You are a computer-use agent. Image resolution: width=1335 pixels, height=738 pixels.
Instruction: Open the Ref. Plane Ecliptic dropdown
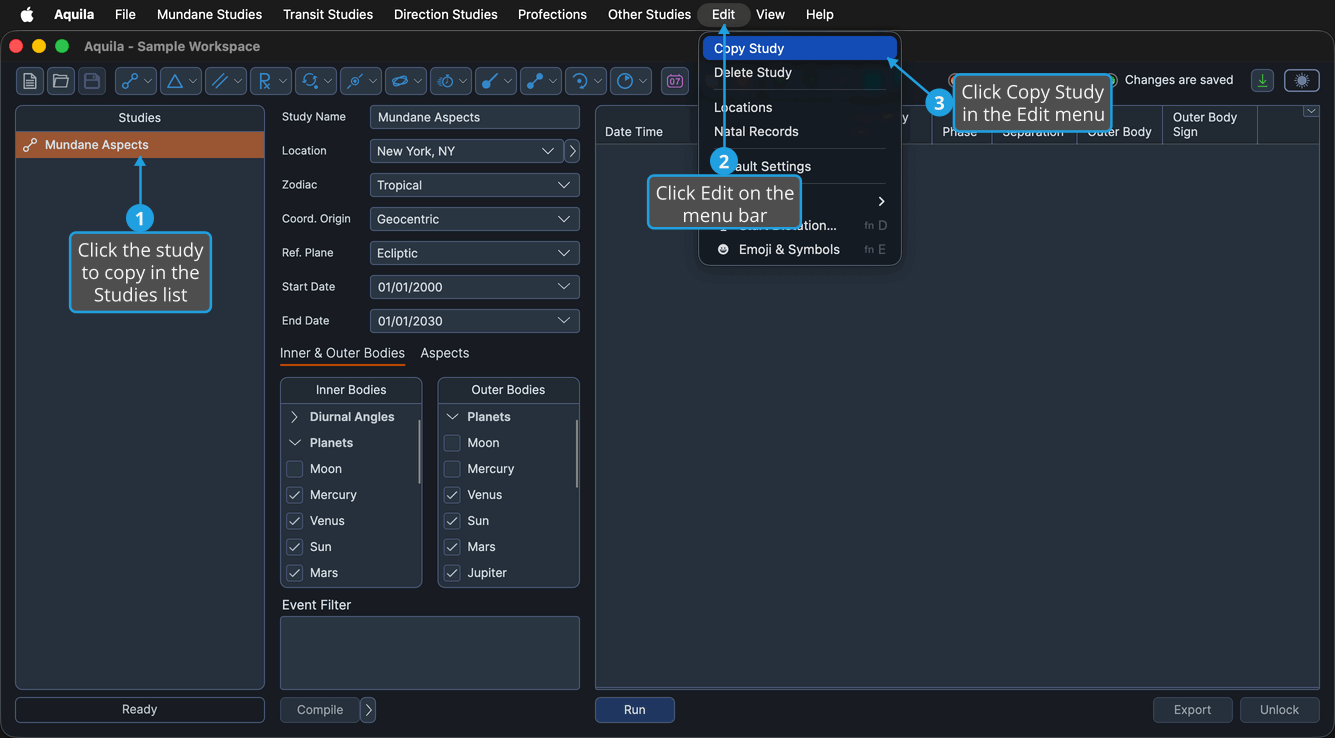[x=475, y=253]
